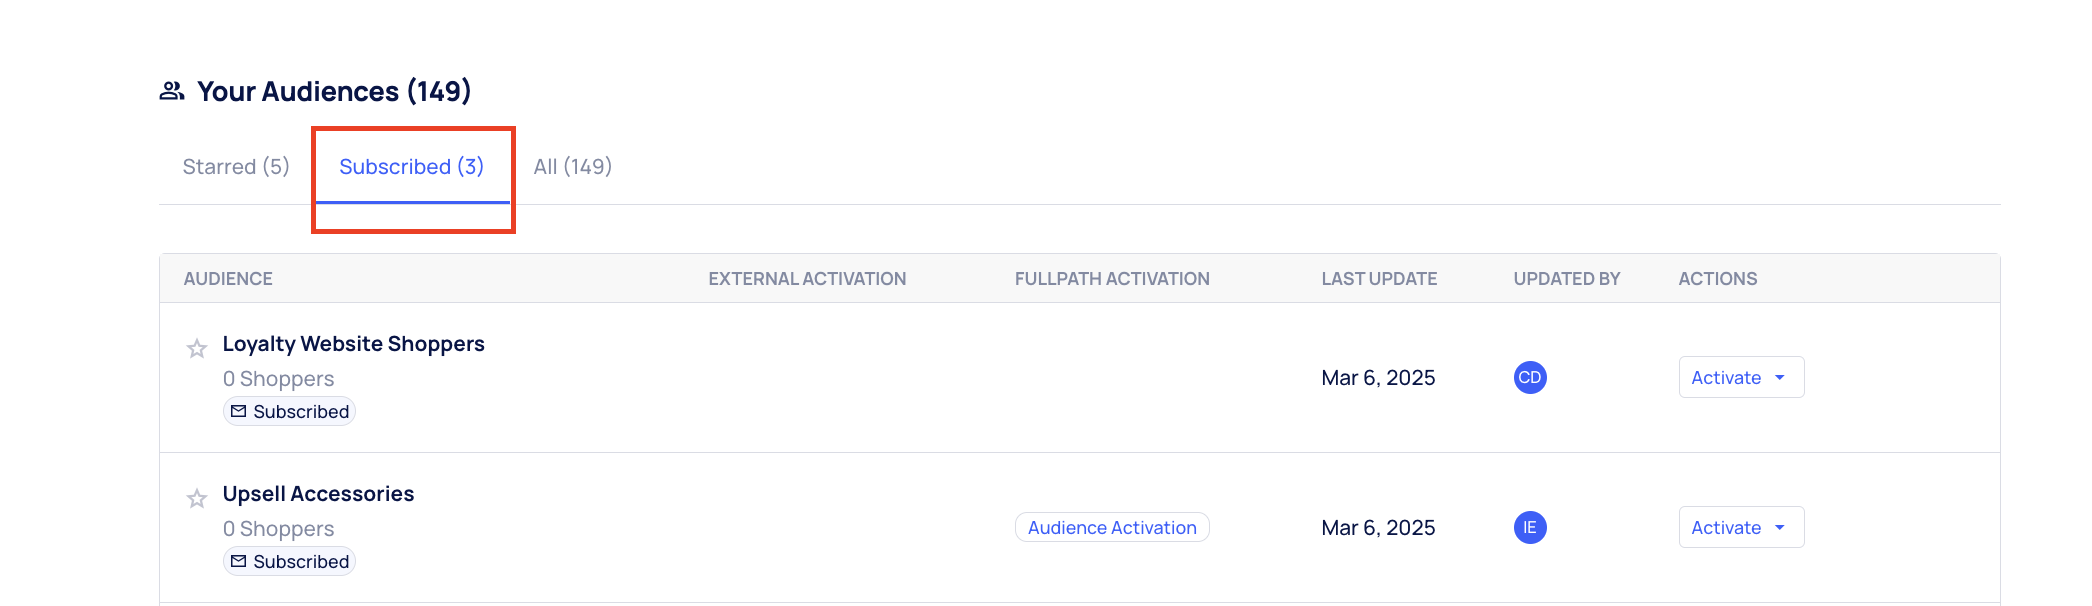Star the Loyalty Website Shoppers audience

click(197, 349)
